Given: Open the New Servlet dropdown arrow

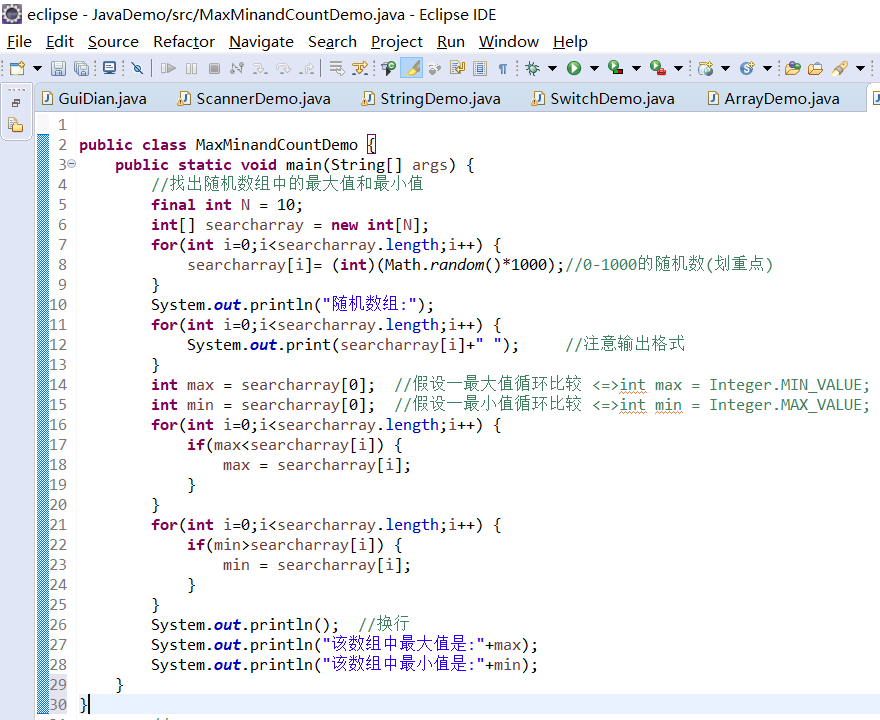Looking at the screenshot, I should [x=767, y=68].
